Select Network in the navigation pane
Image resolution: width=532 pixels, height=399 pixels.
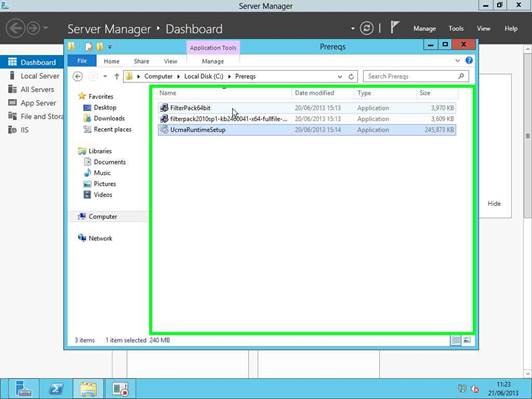point(100,238)
